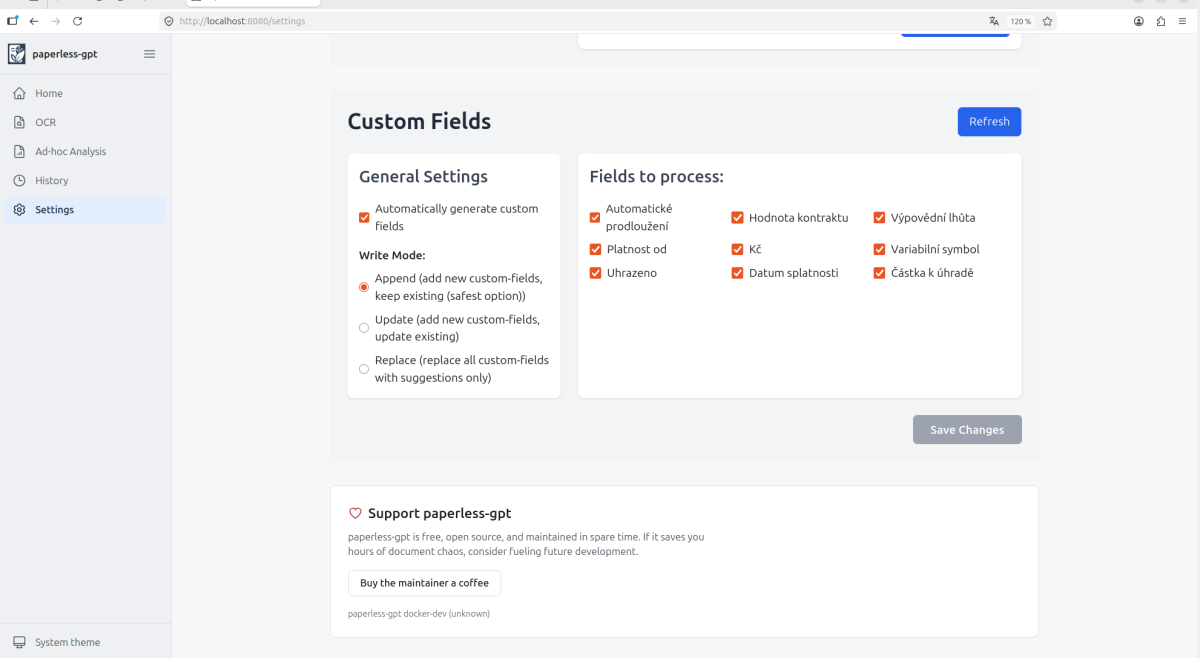
Task: Open OCR page in sidebar
Action: coord(84,122)
